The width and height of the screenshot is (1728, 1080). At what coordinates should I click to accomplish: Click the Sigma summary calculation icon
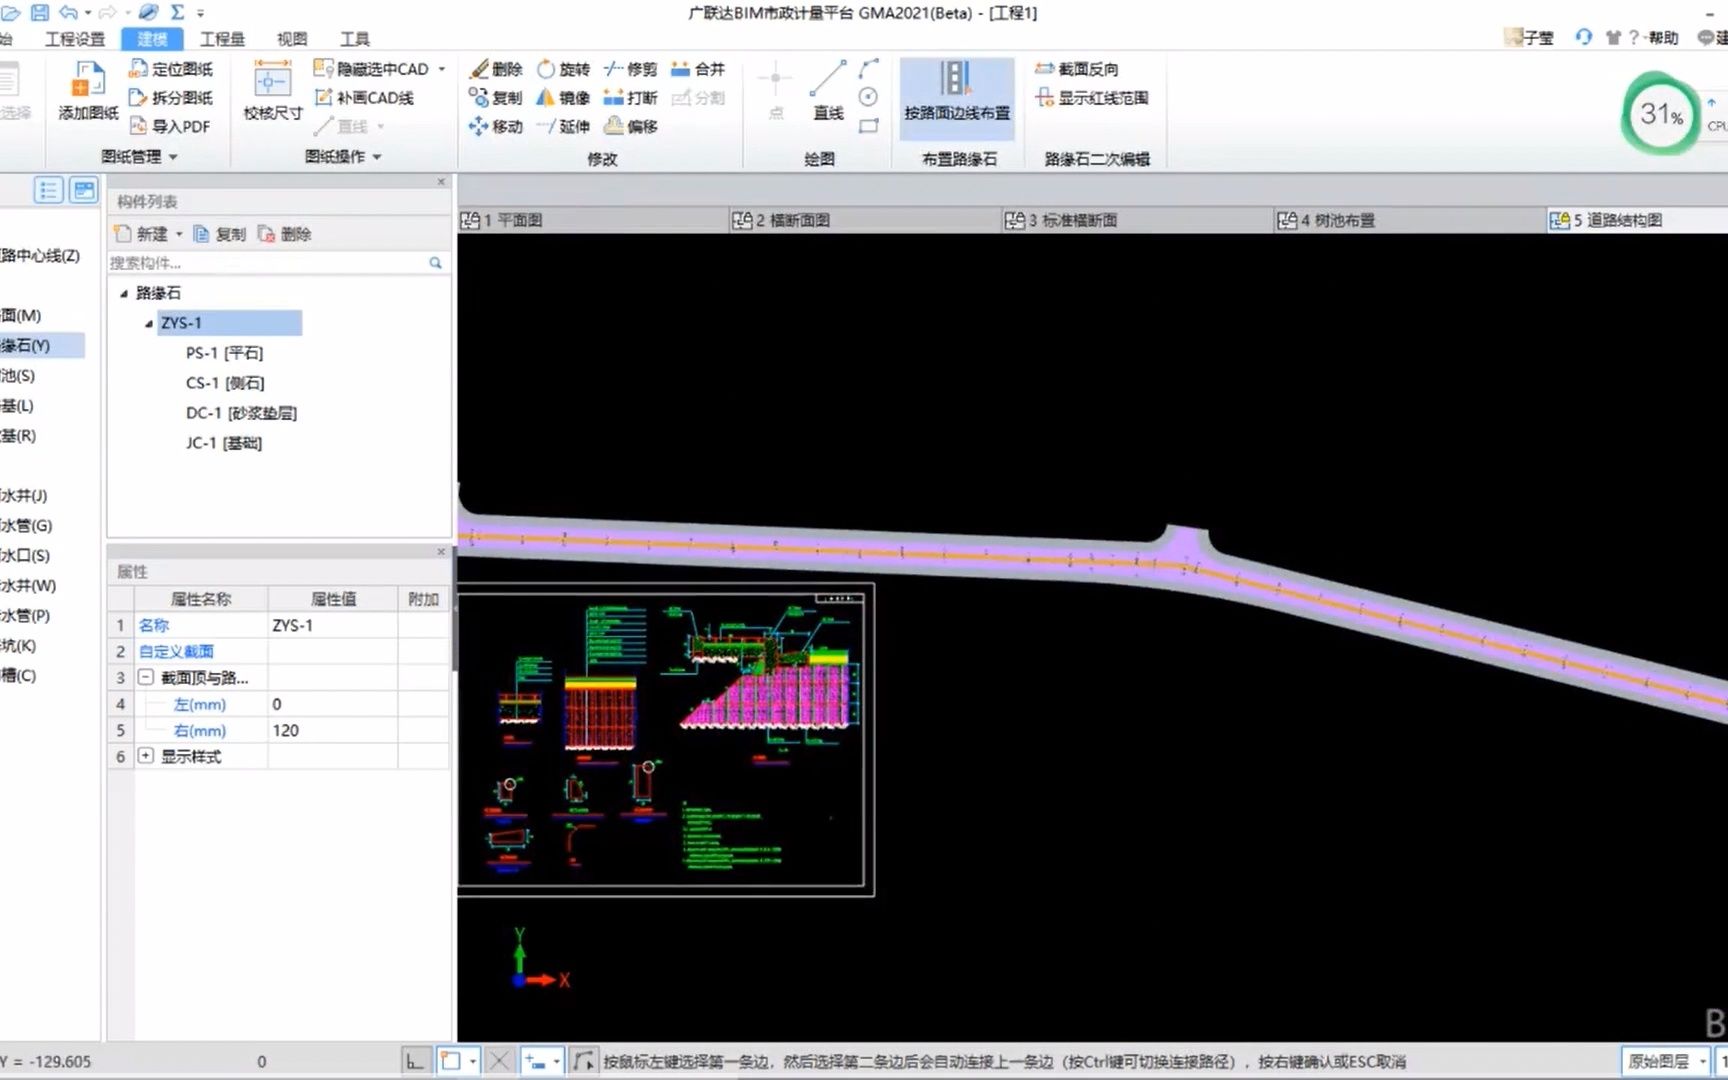click(x=177, y=13)
